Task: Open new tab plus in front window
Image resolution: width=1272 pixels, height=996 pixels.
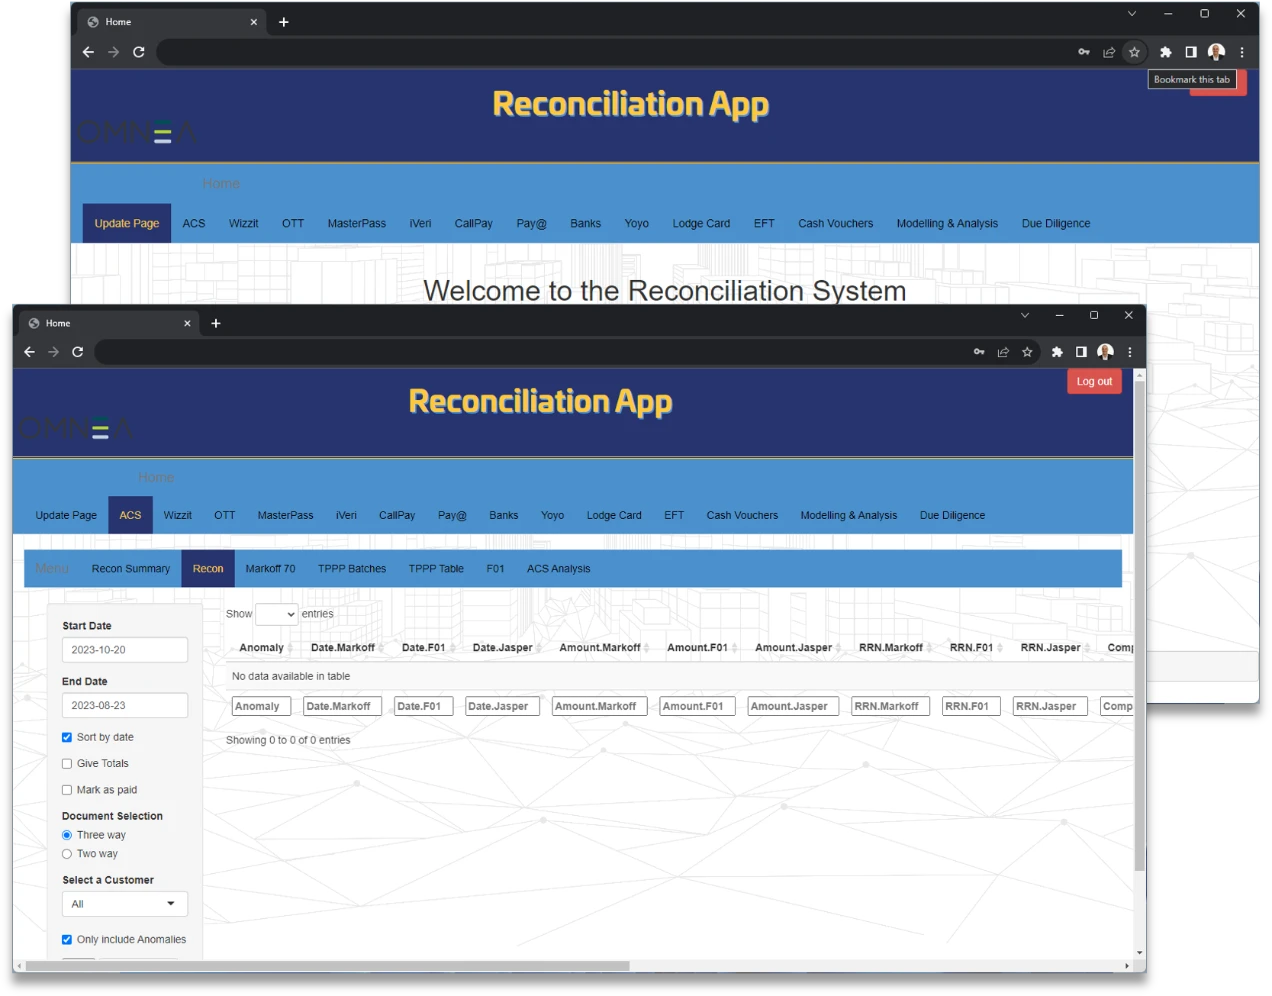Action: [216, 323]
